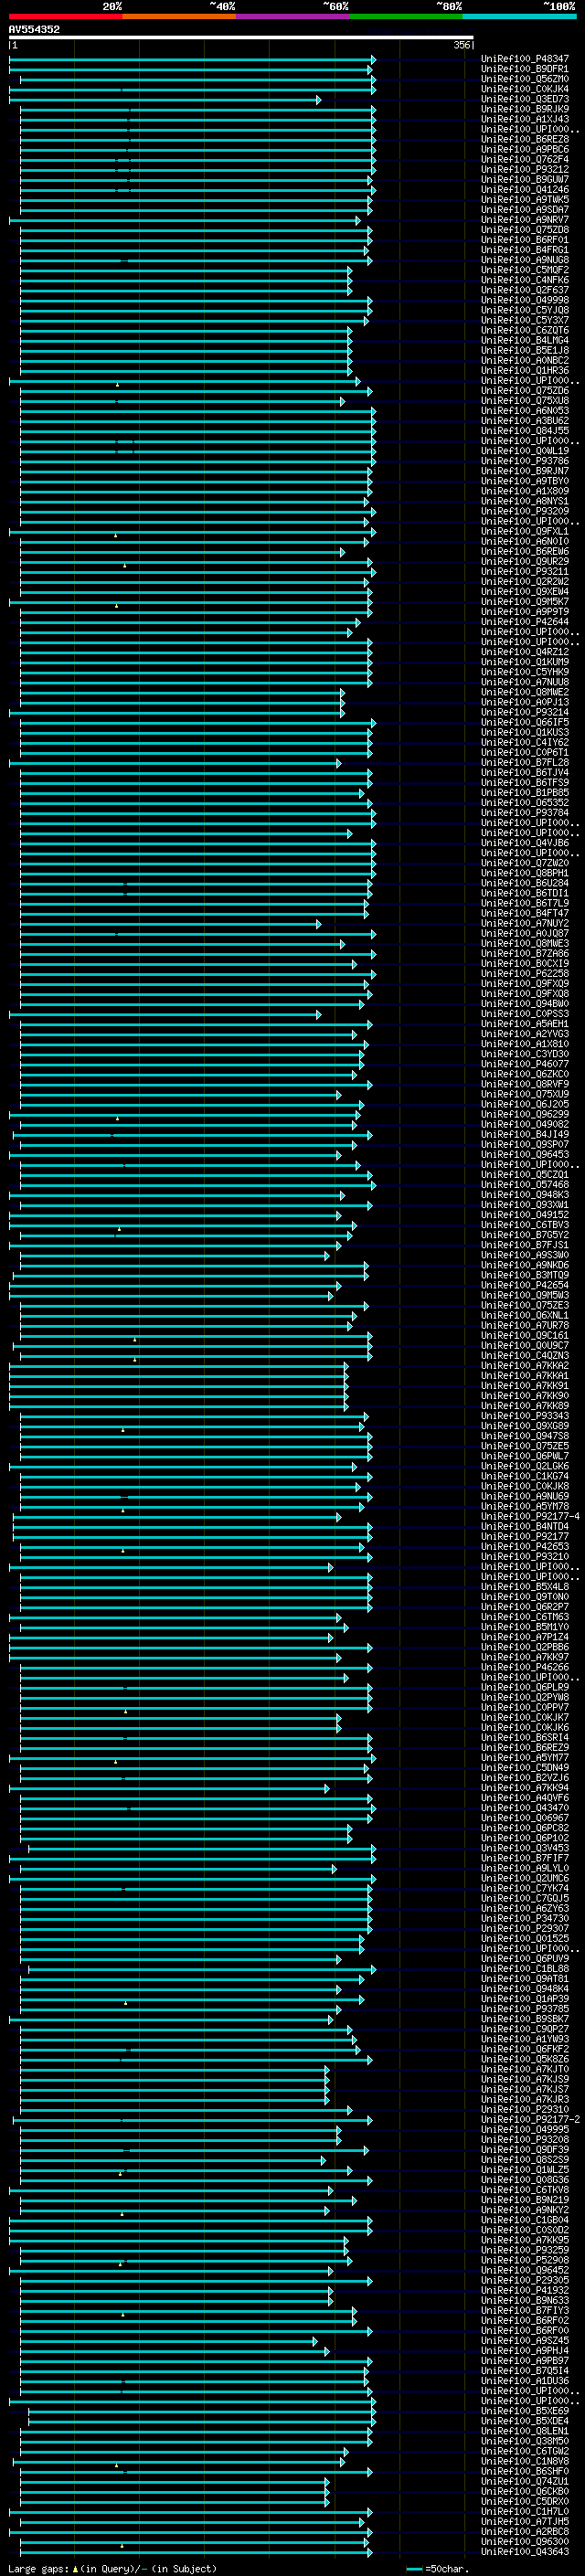Select the UniRef100_A9TWK5 label
Screen dimensions: 585x2576
(525, 199)
